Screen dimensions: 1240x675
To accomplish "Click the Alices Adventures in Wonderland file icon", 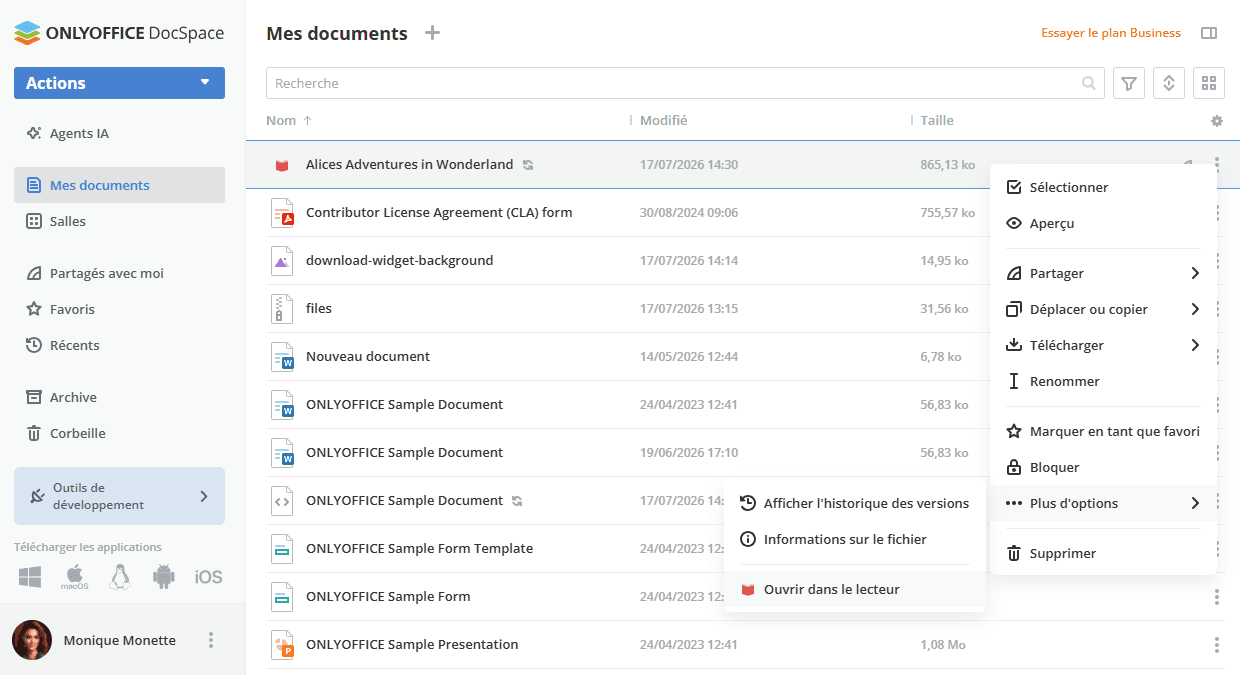I will click(282, 165).
